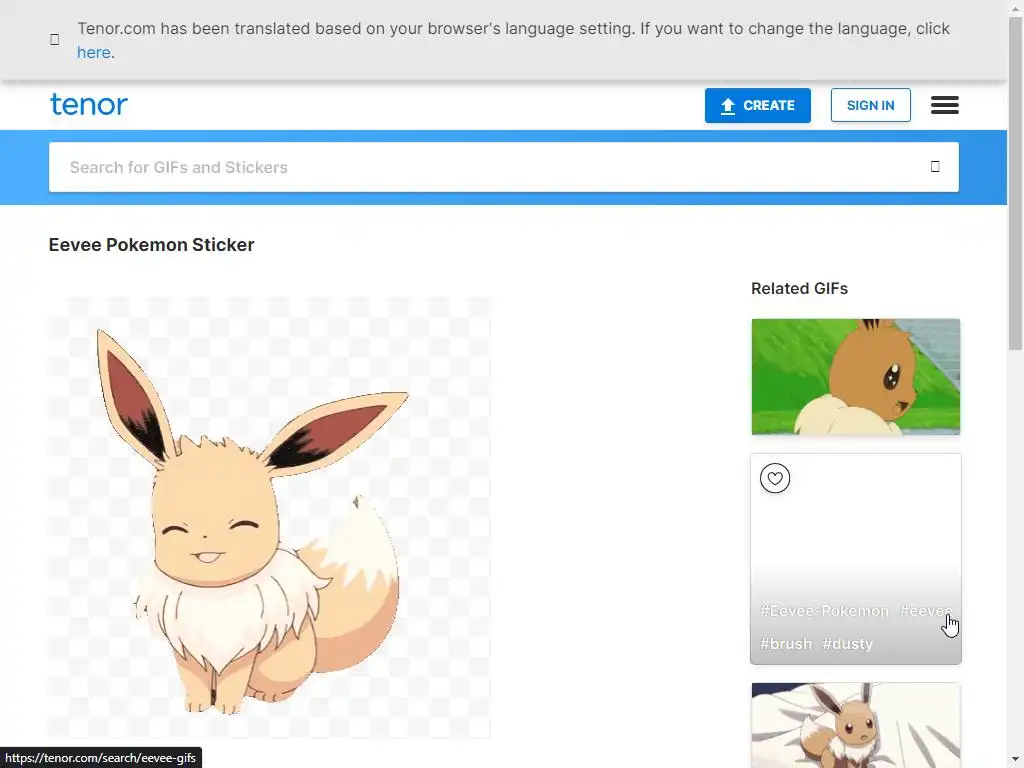Screen dimensions: 1024x768
Task: Click the main Eevee sticker image
Action: tap(269, 517)
